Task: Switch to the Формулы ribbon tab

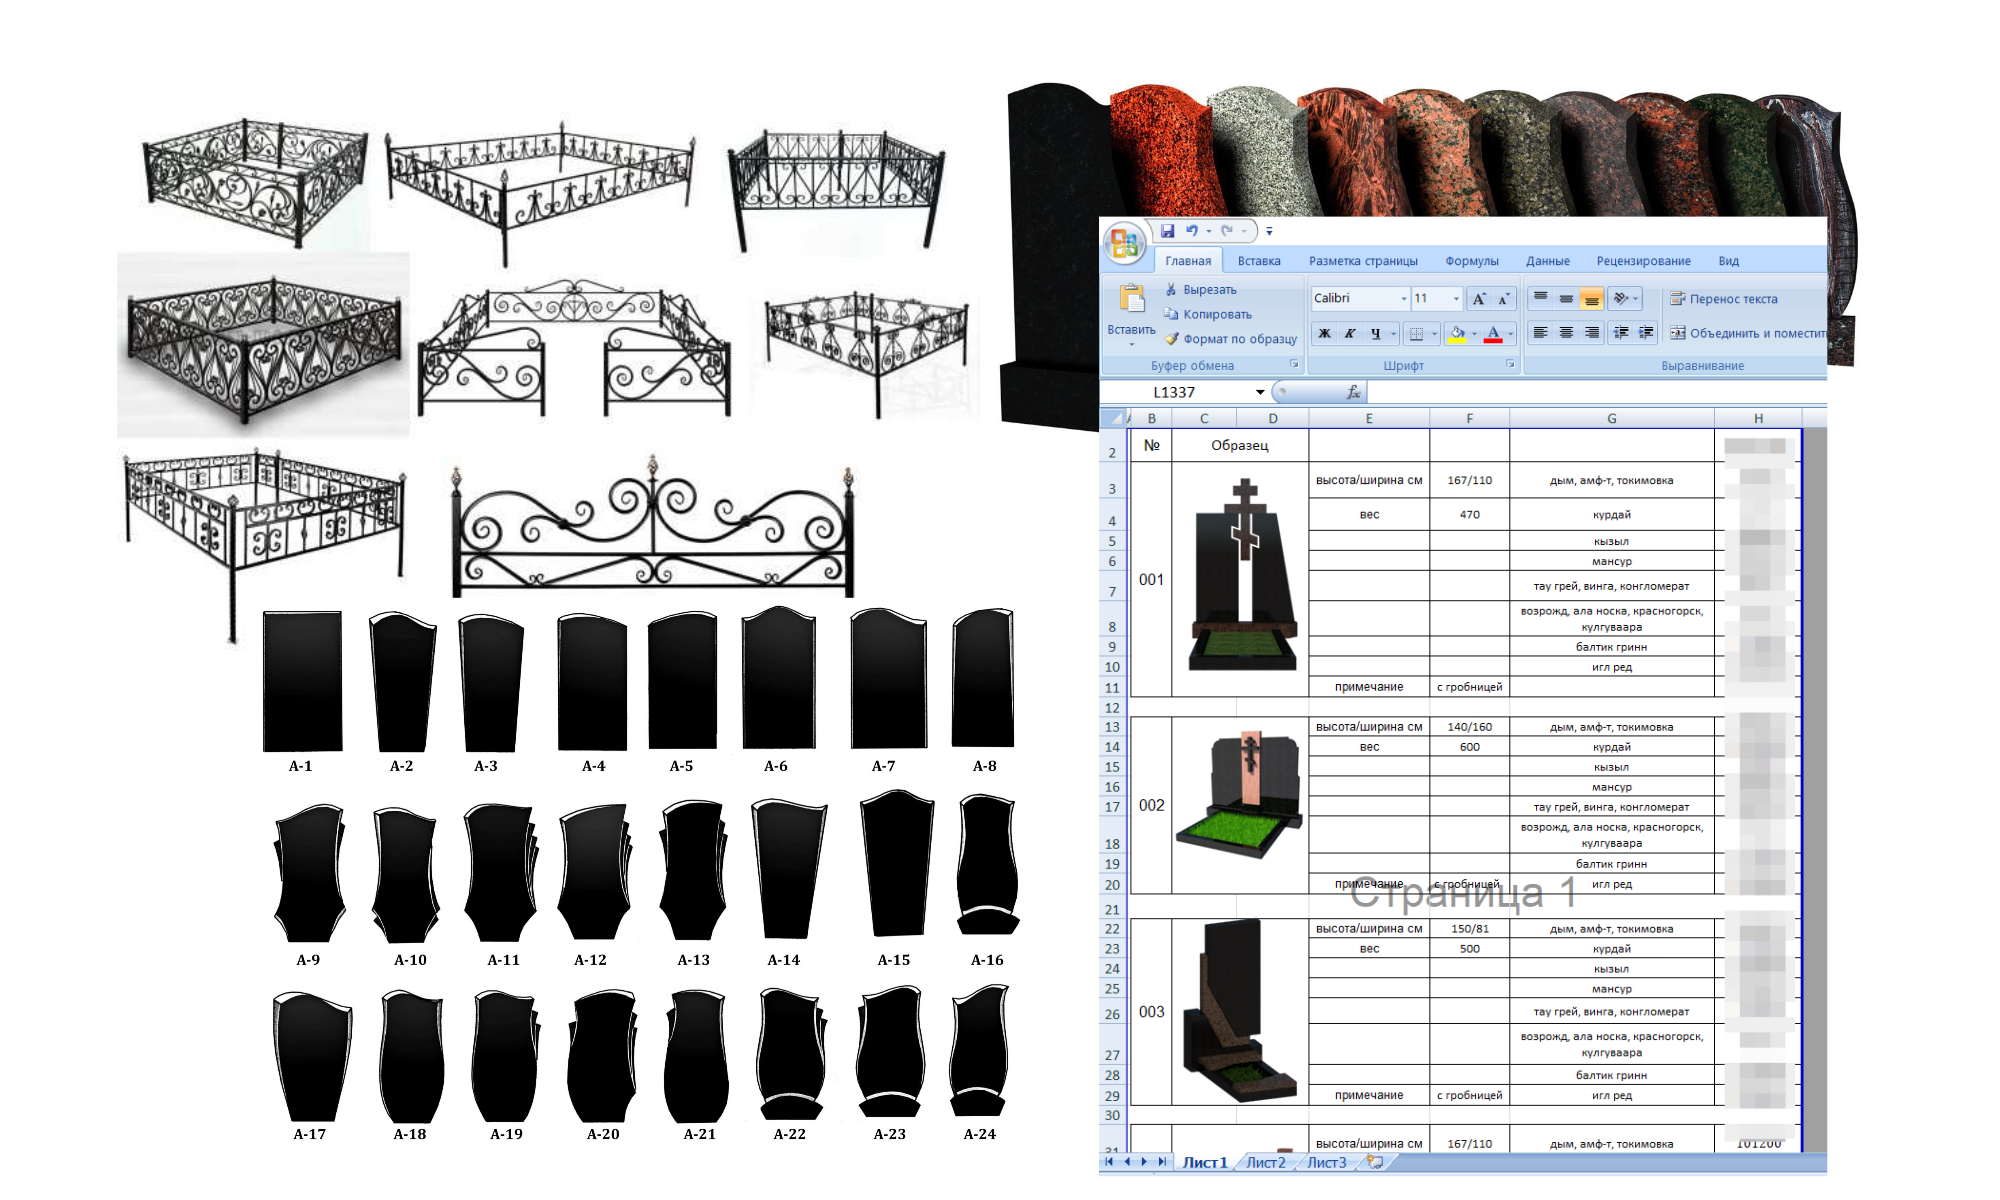Action: pyautogui.click(x=1471, y=261)
